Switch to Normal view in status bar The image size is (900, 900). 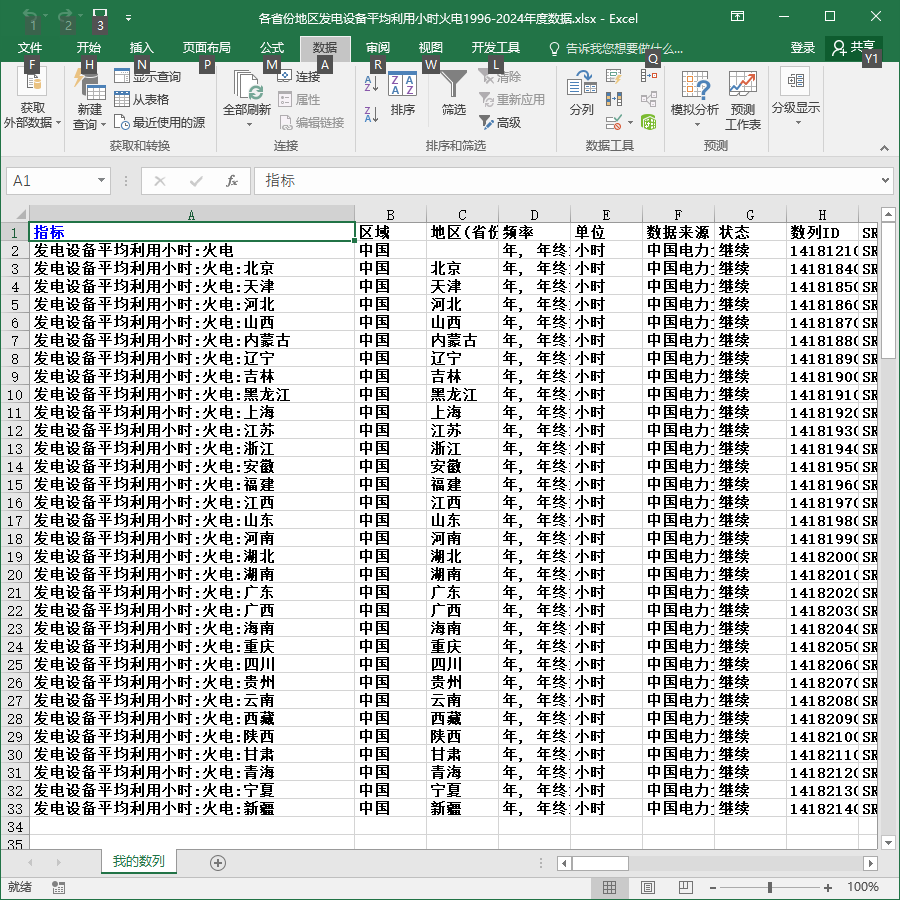610,887
